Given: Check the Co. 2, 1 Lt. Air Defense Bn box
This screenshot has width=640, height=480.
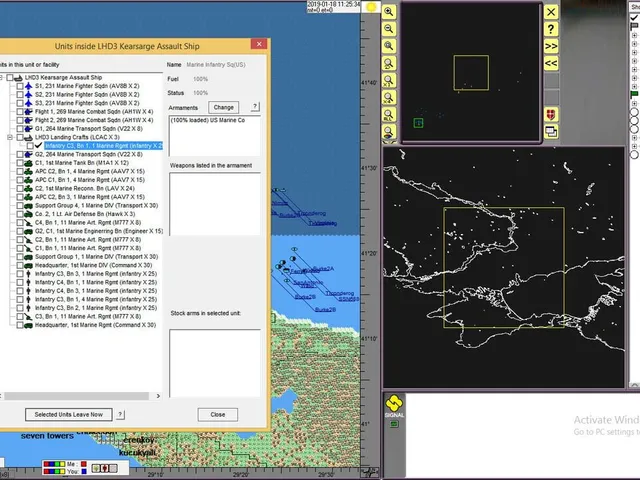Looking at the screenshot, I should [20, 214].
